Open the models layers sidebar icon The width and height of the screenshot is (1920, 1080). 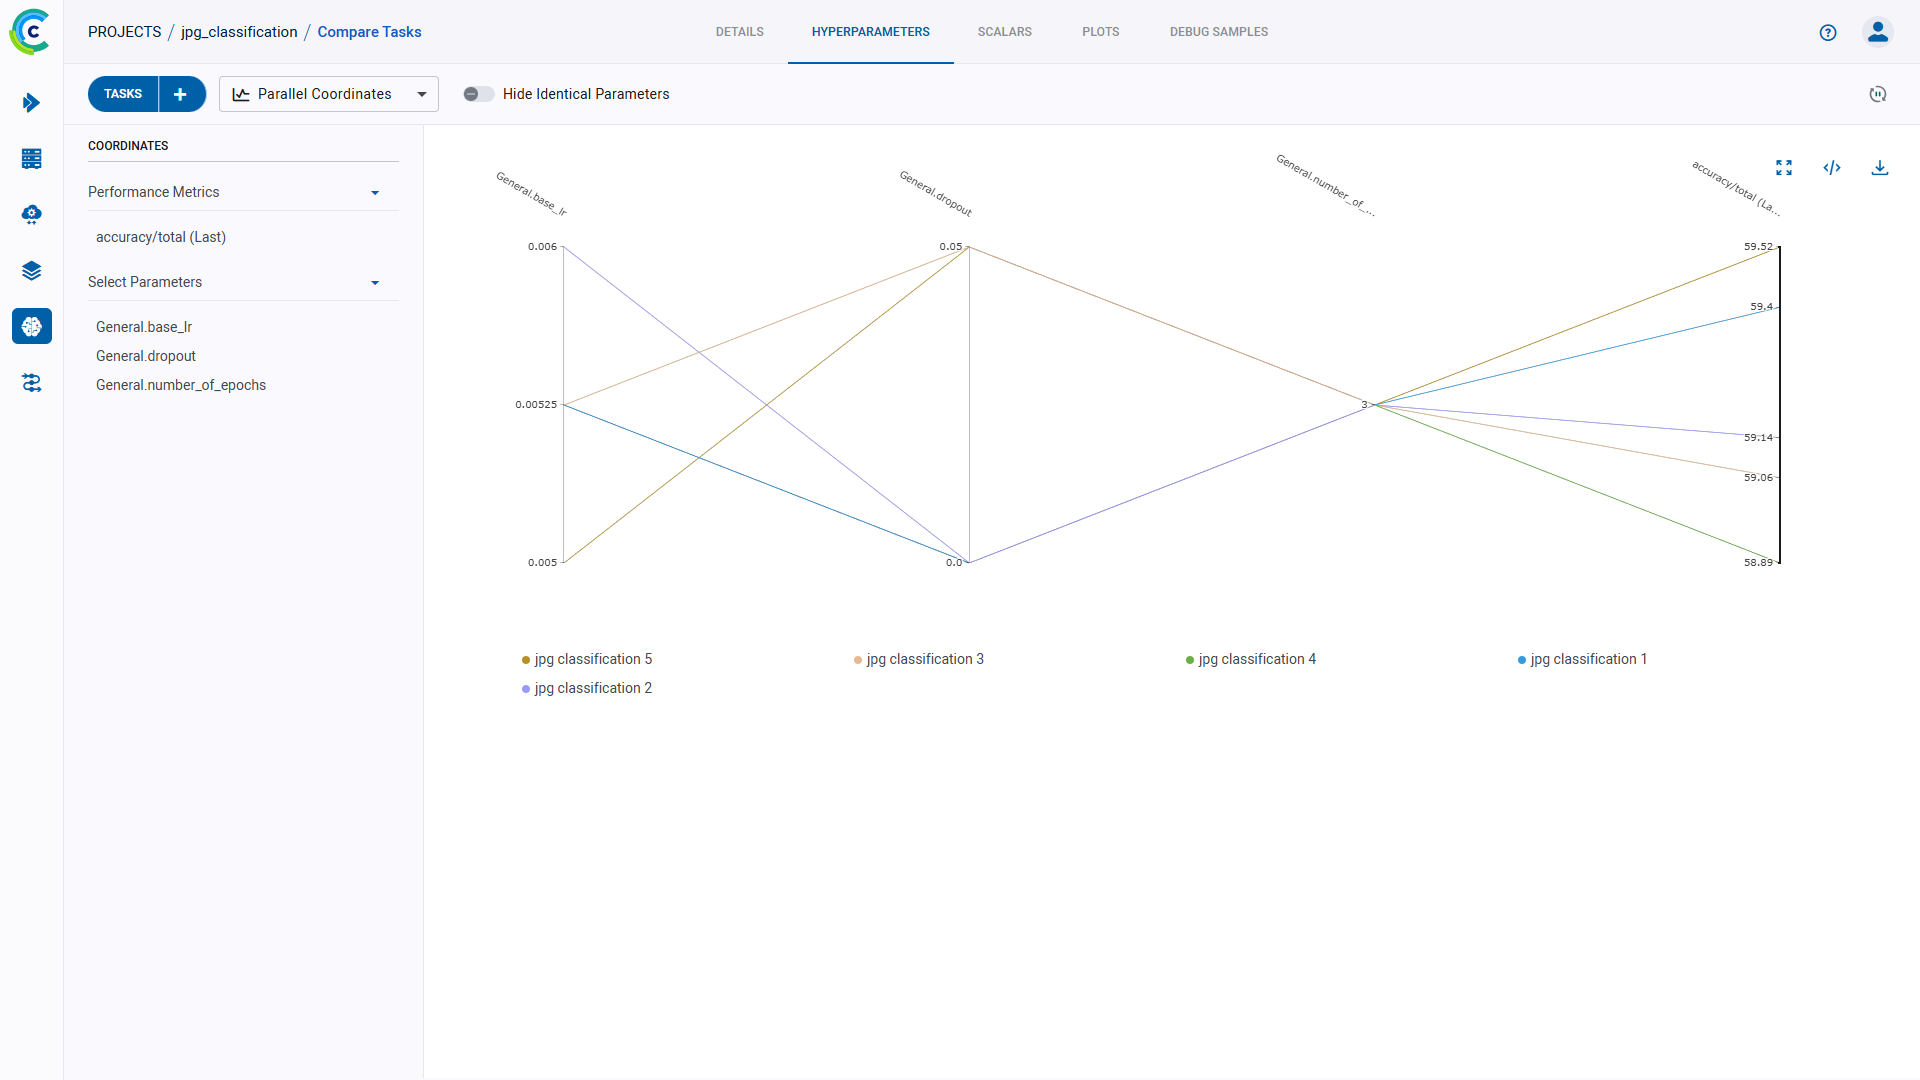[31, 271]
